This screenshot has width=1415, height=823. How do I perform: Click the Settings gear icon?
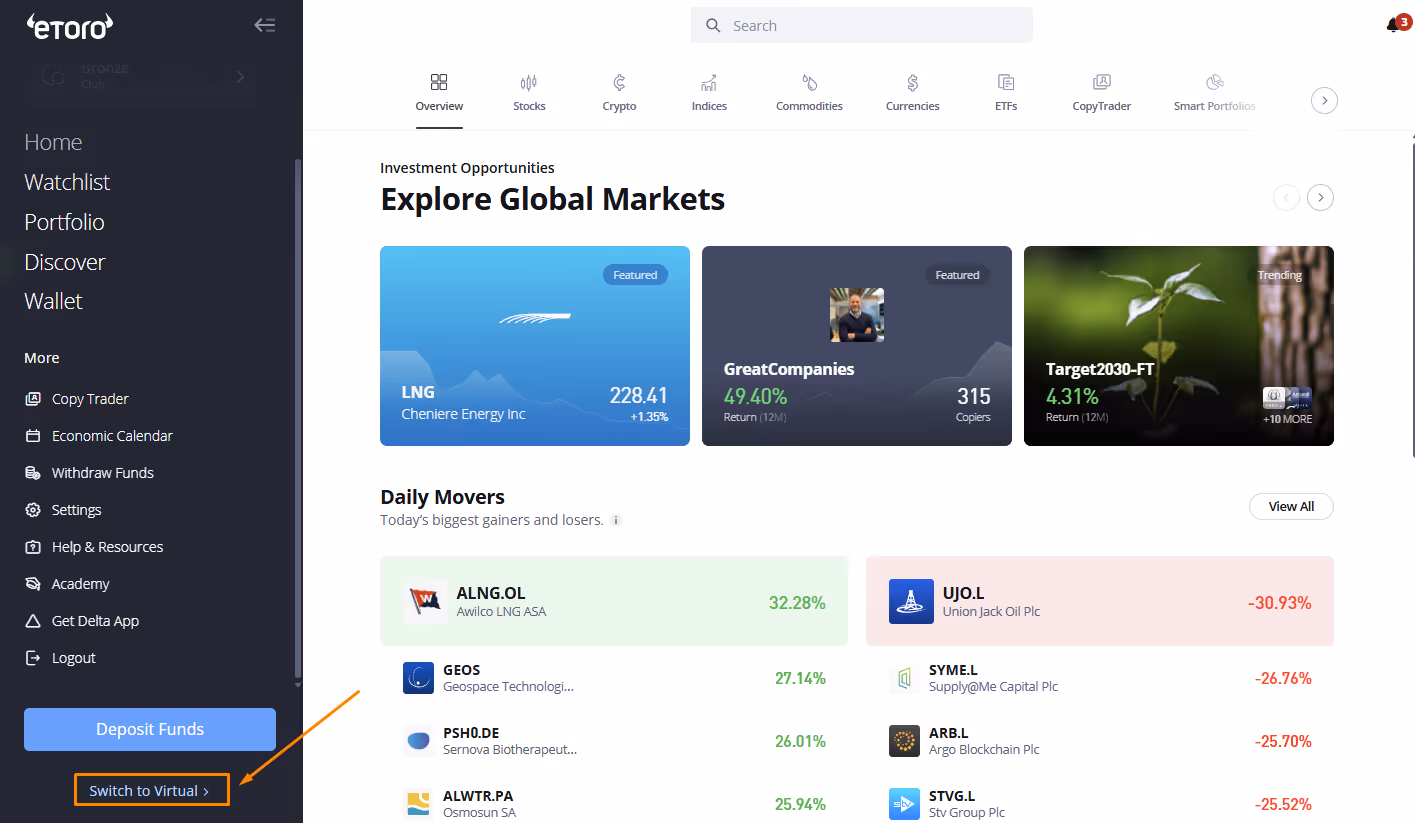32,510
